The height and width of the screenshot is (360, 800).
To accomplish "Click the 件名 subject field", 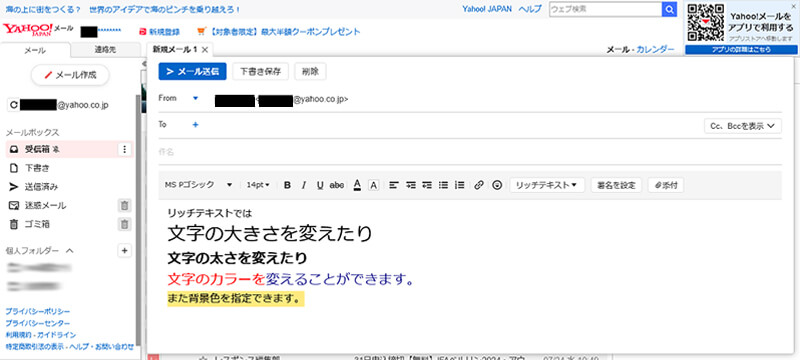I will point(470,152).
